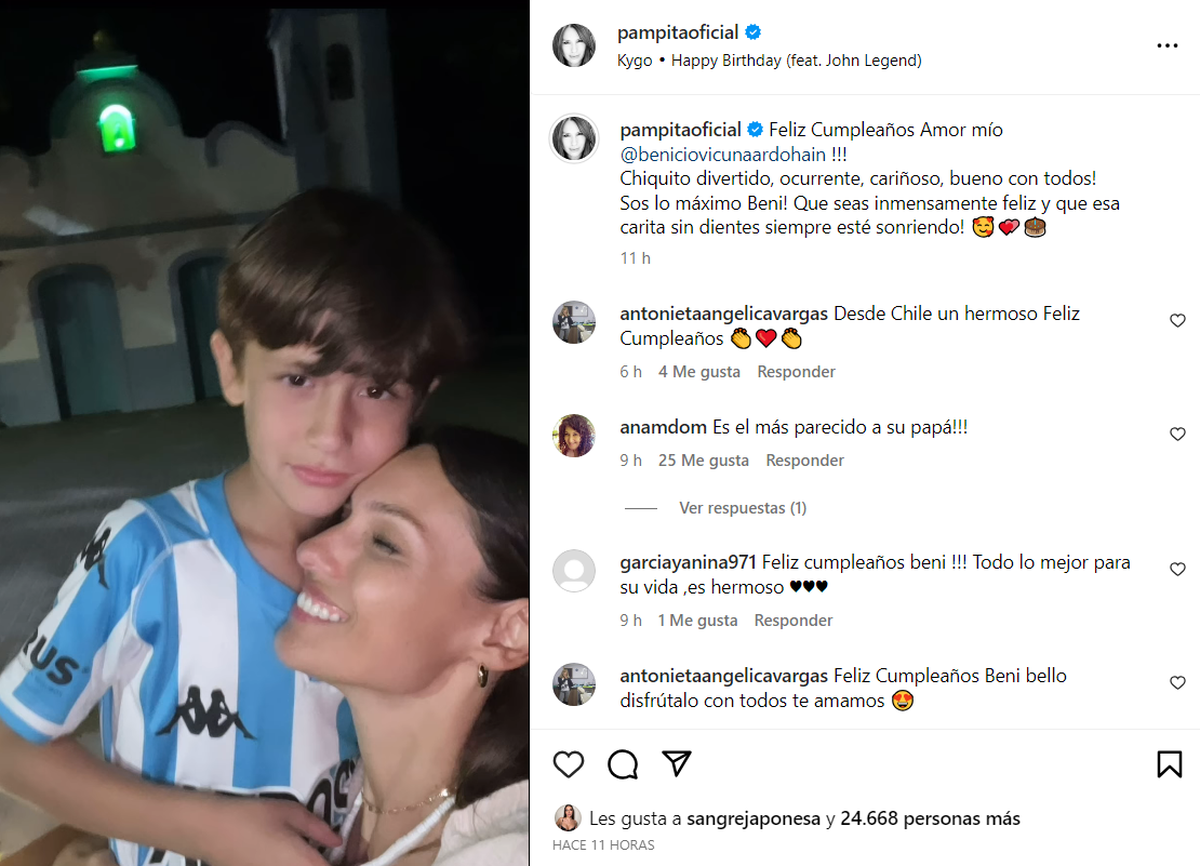This screenshot has width=1200, height=866.
Task: View anamdom's profile avatar
Action: point(574,435)
